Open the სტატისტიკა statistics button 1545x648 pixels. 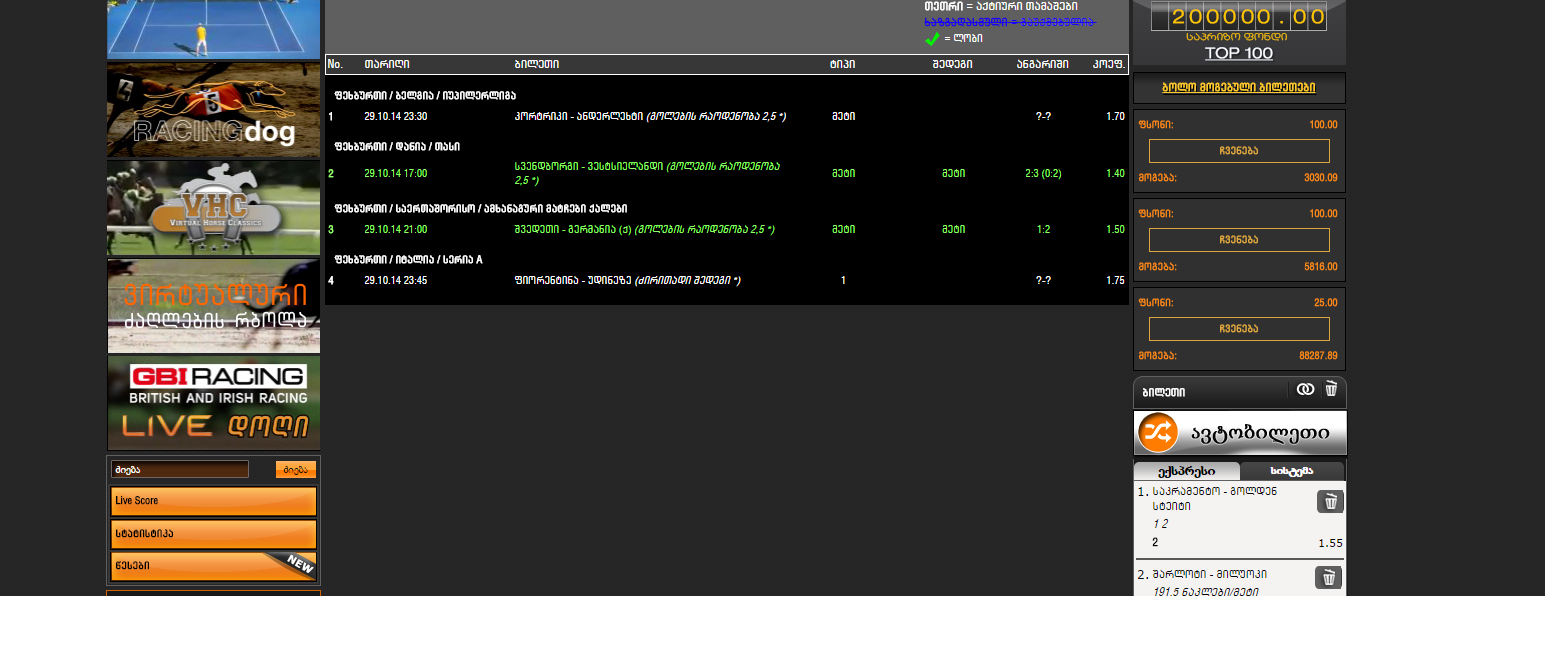point(214,534)
